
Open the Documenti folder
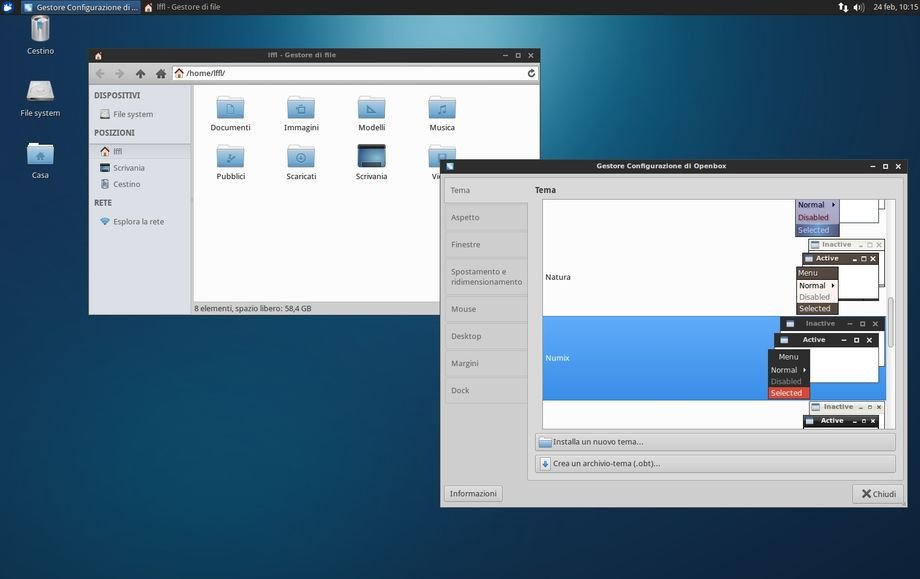pyautogui.click(x=230, y=112)
